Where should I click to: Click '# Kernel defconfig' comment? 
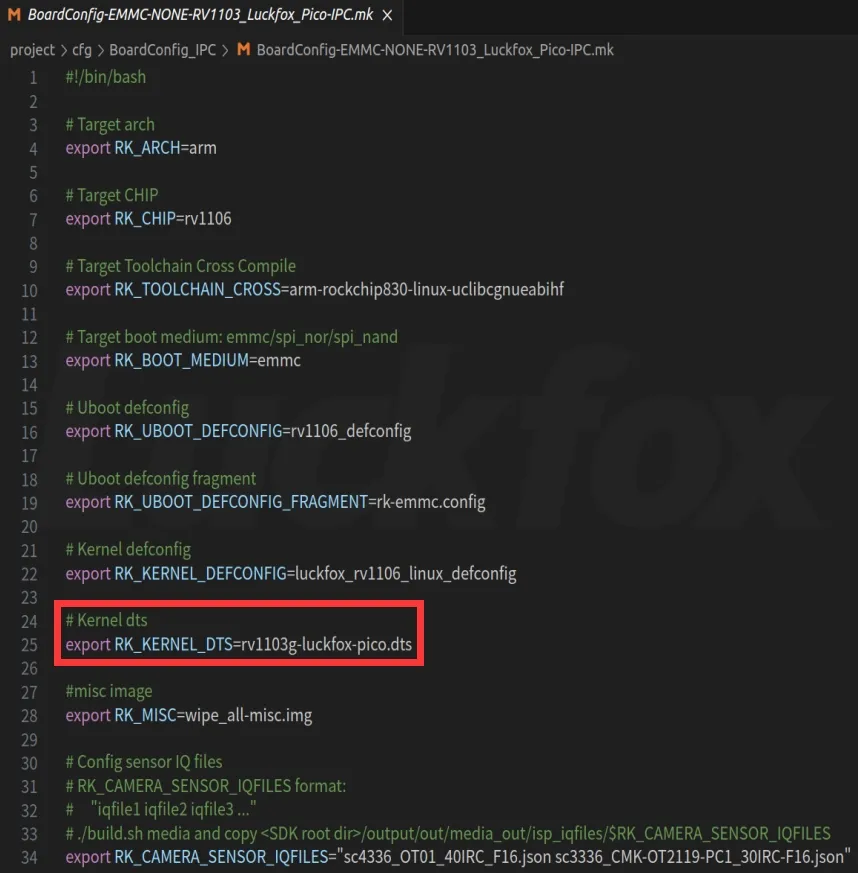pyautogui.click(x=128, y=550)
